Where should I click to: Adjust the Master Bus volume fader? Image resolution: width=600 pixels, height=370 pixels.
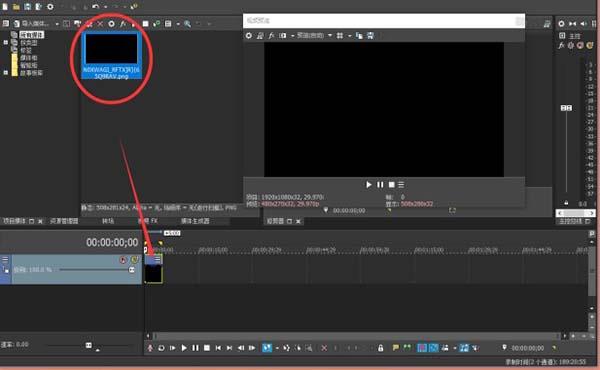pyautogui.click(x=566, y=108)
